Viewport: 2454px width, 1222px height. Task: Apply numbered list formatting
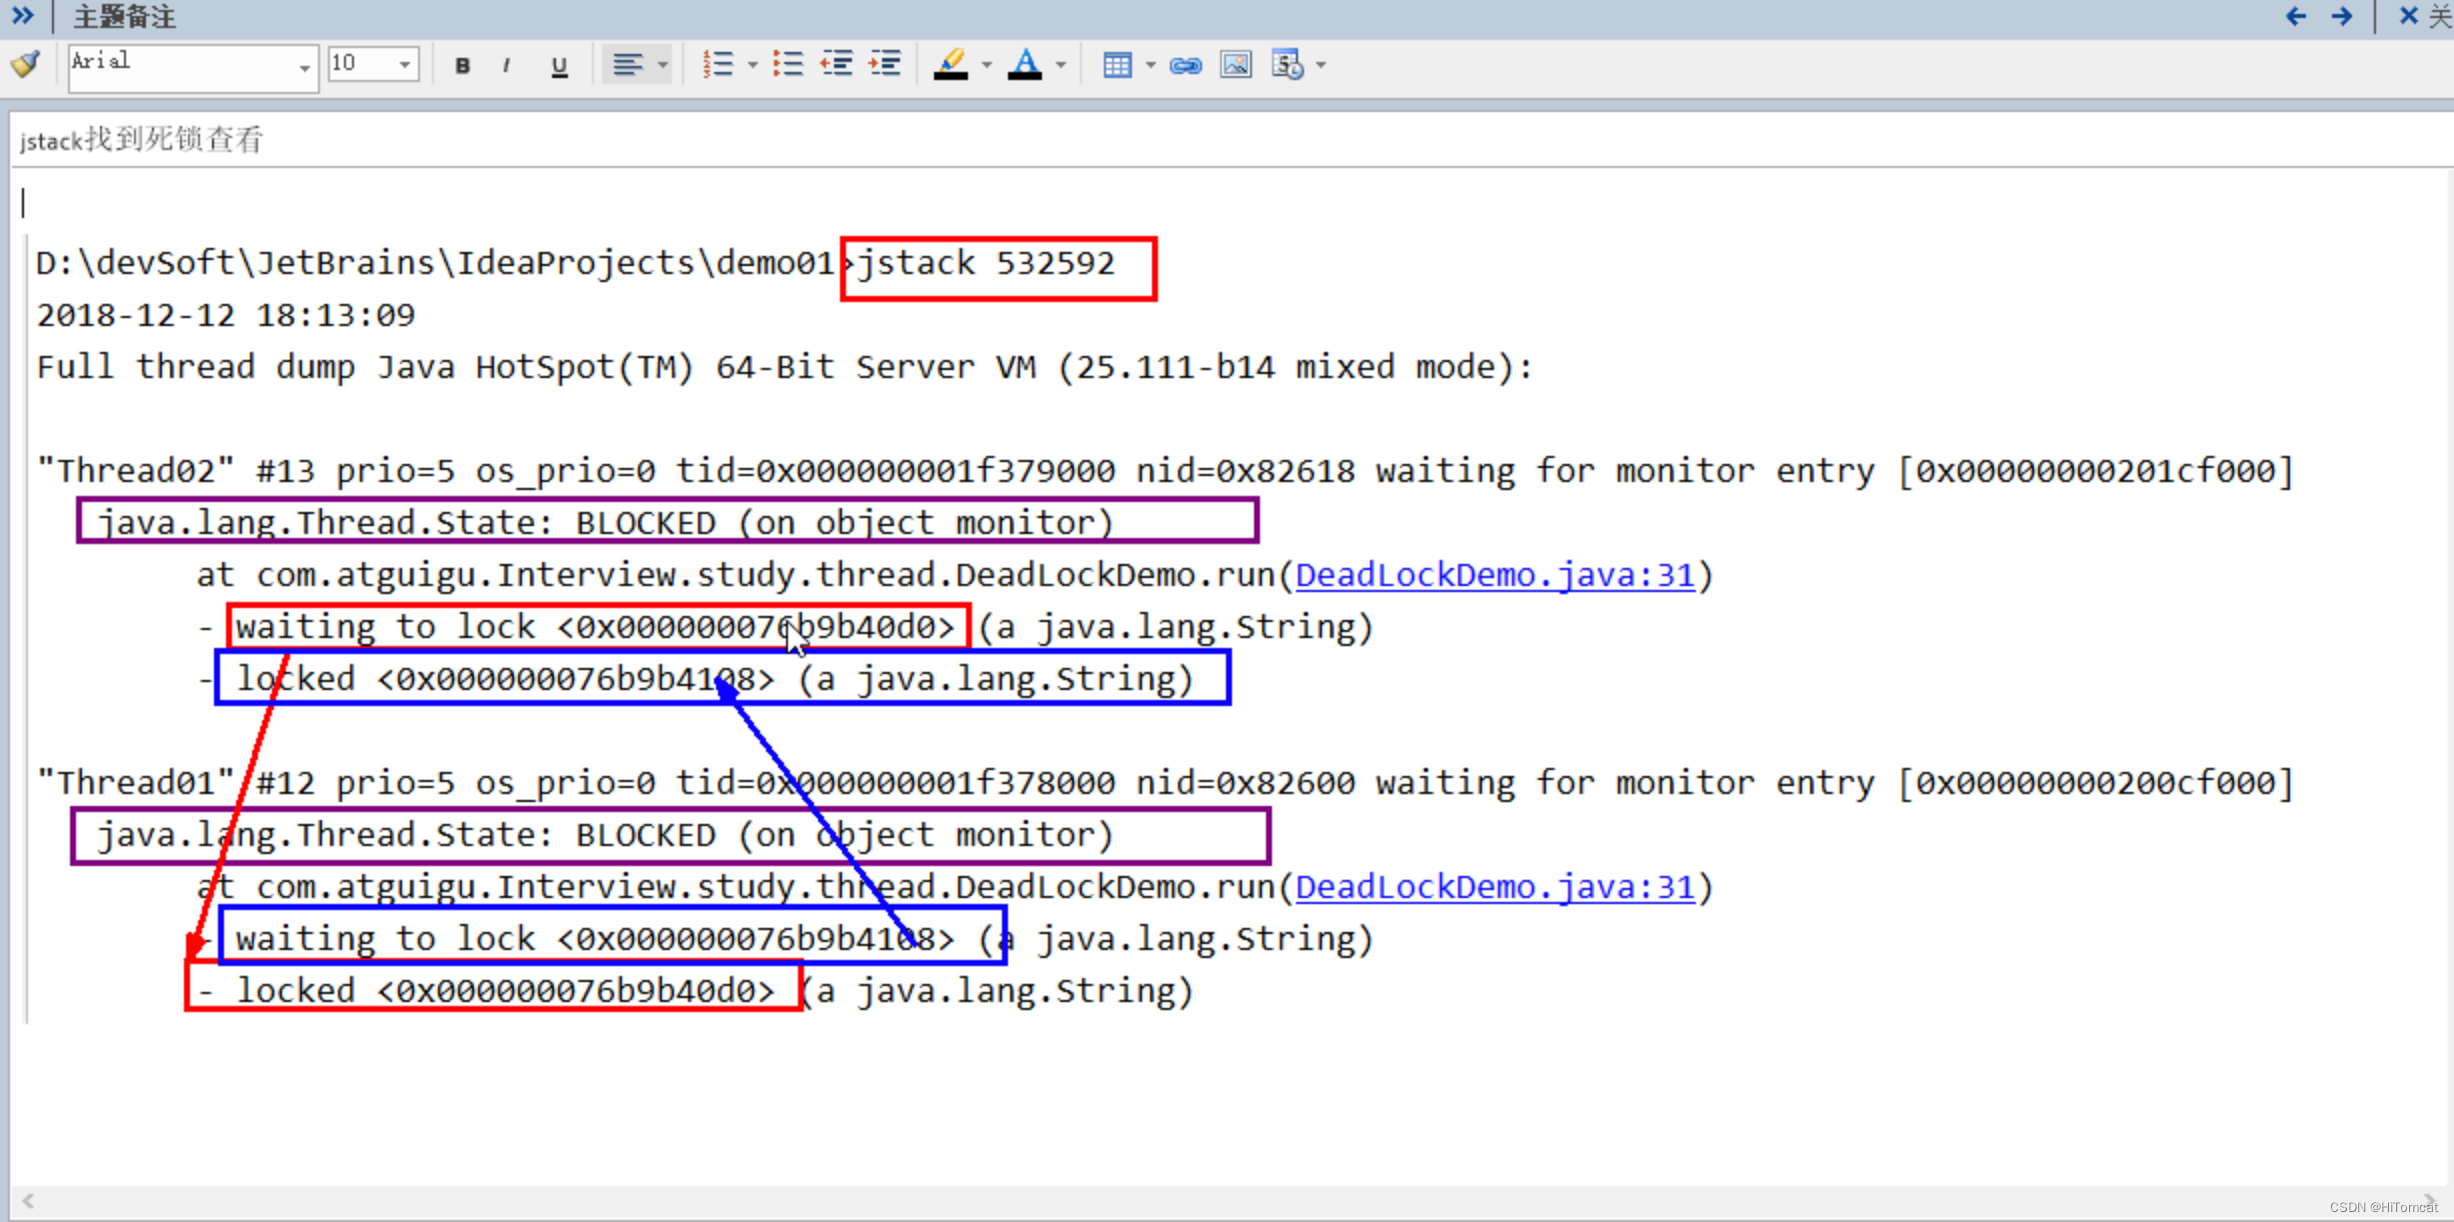click(717, 65)
